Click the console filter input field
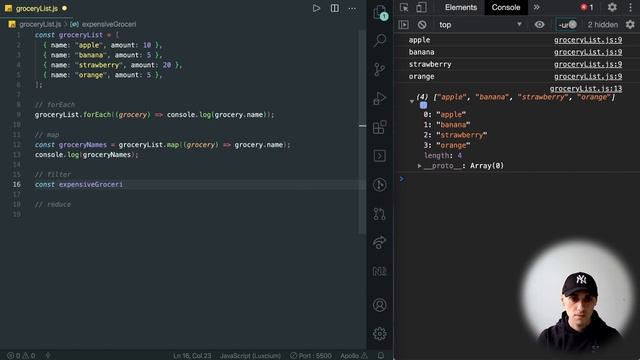This screenshot has width=640, height=360. pyautogui.click(x=567, y=25)
